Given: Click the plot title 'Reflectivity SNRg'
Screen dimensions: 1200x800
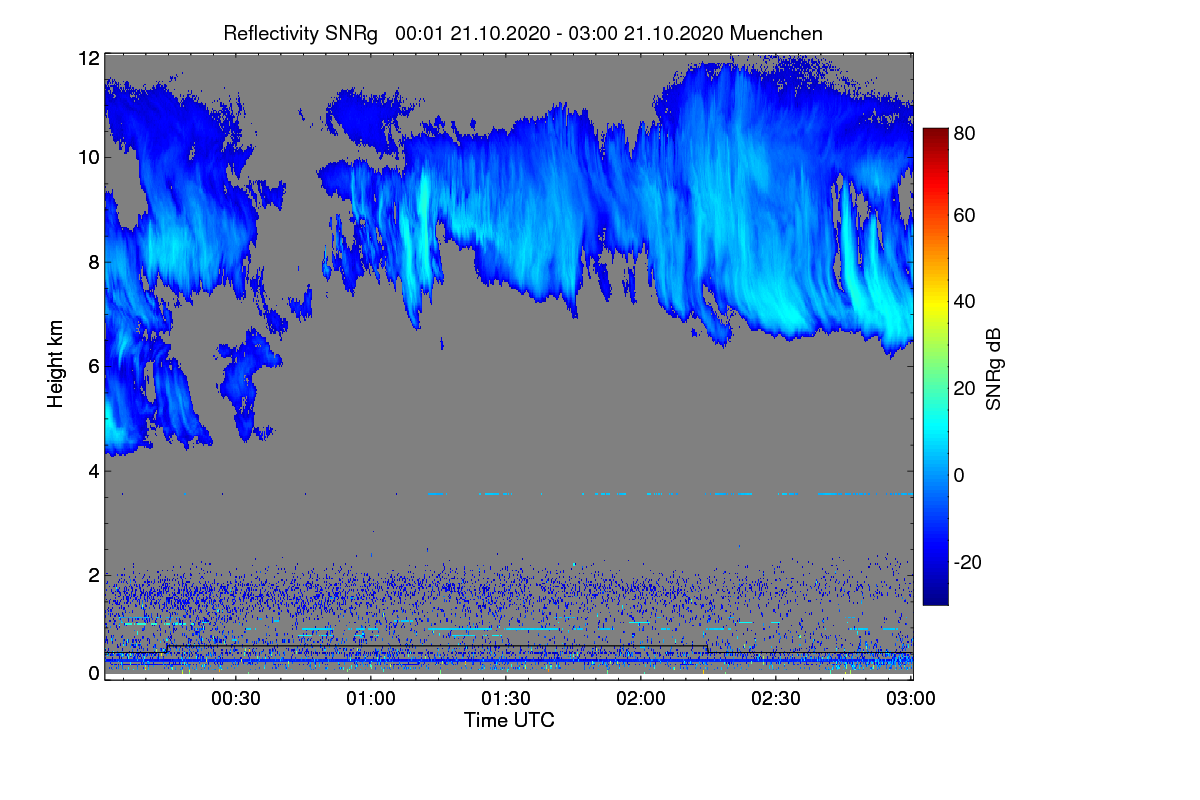Looking at the screenshot, I should [301, 33].
